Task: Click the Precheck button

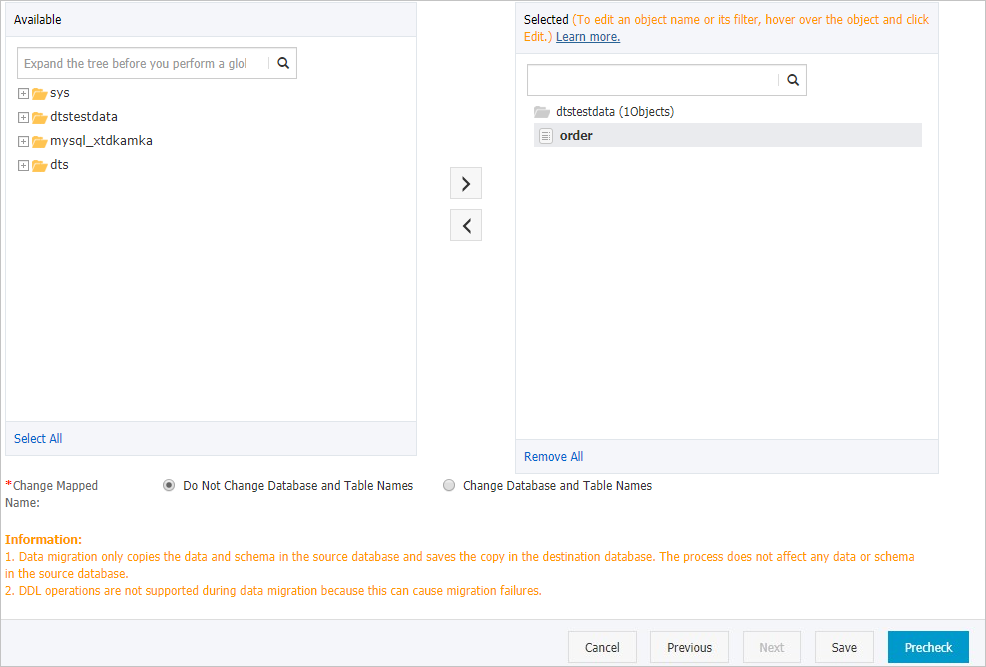Action: 927,646
